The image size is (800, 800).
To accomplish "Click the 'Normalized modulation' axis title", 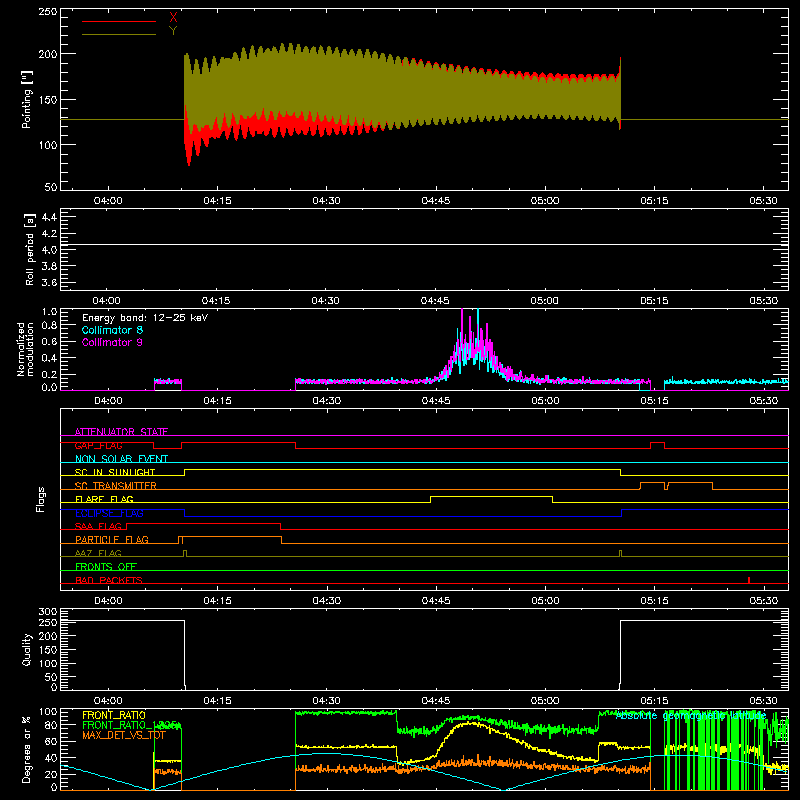I will tap(26, 349).
